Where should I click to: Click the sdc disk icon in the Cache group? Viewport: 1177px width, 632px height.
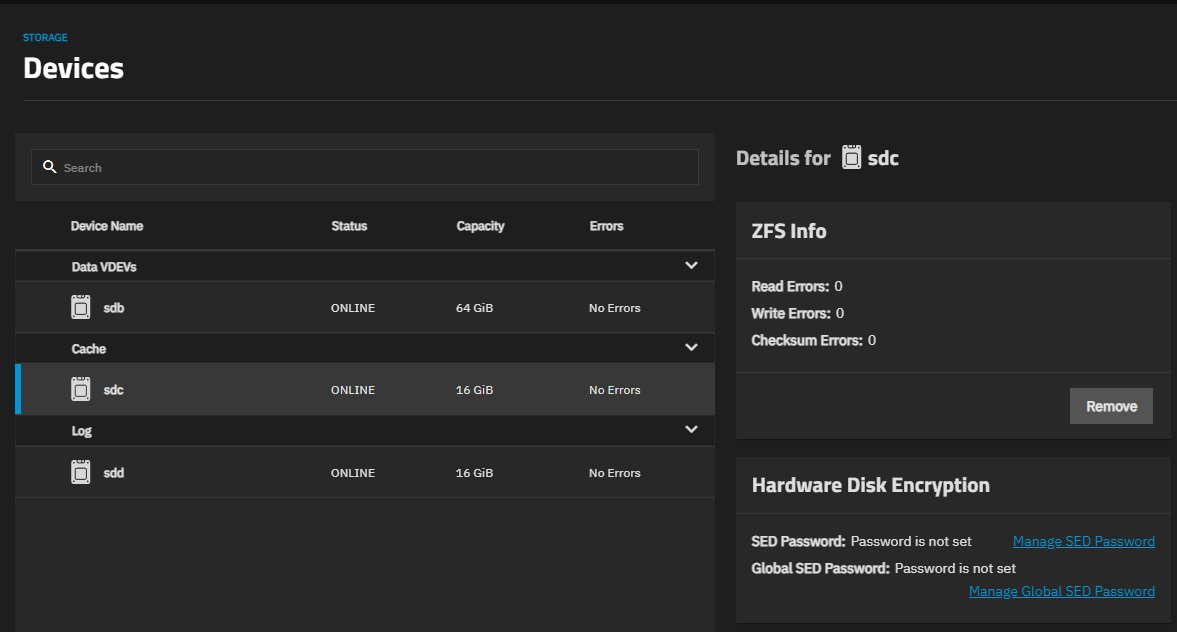81,389
